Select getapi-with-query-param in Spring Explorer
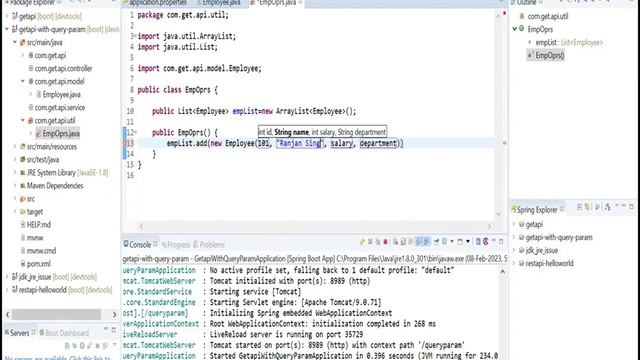Screen dimensions: 640x360 (x=559, y=237)
